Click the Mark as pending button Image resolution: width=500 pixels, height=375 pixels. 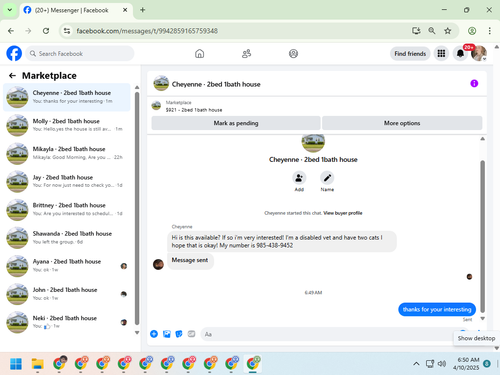[236, 123]
